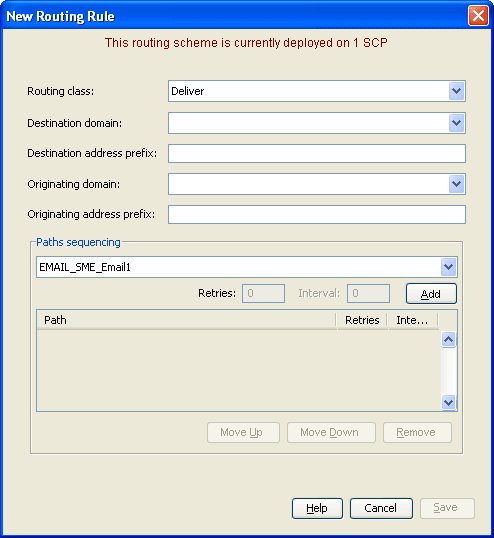Close the New Routing Rule window
This screenshot has width=494, height=538.
478,16
